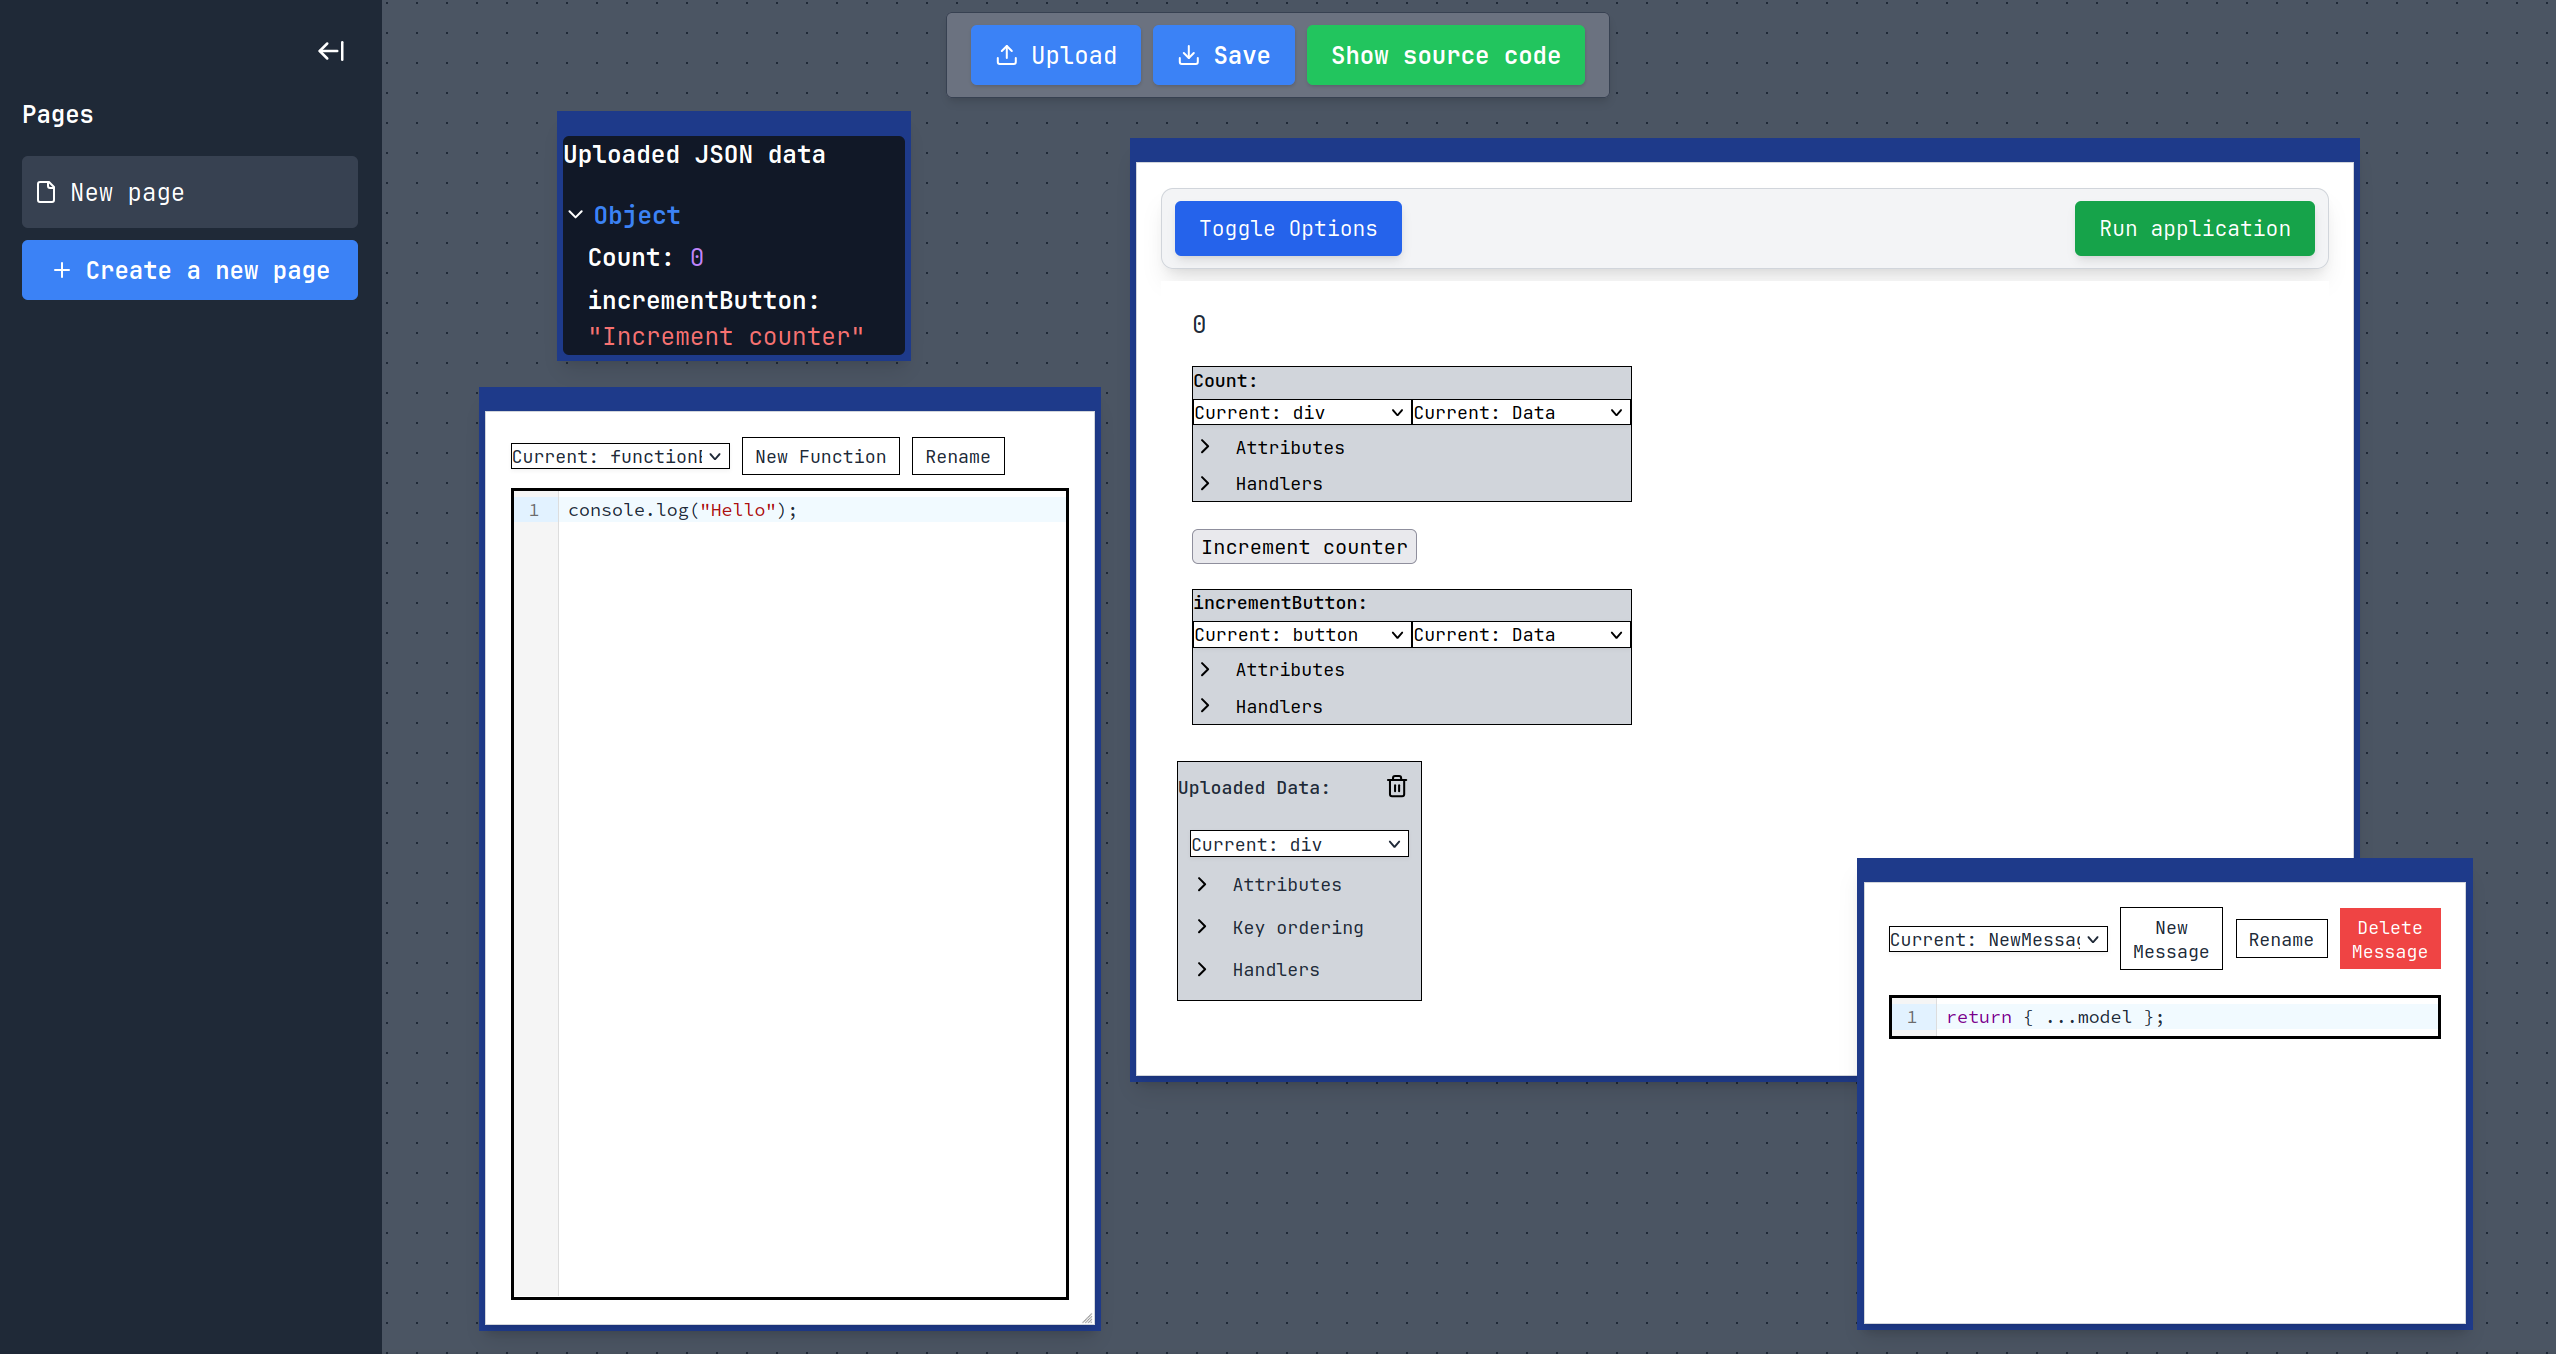Collapse the Pages sidebar using the arrow icon
Screen dimensions: 2556x1354
click(330, 51)
